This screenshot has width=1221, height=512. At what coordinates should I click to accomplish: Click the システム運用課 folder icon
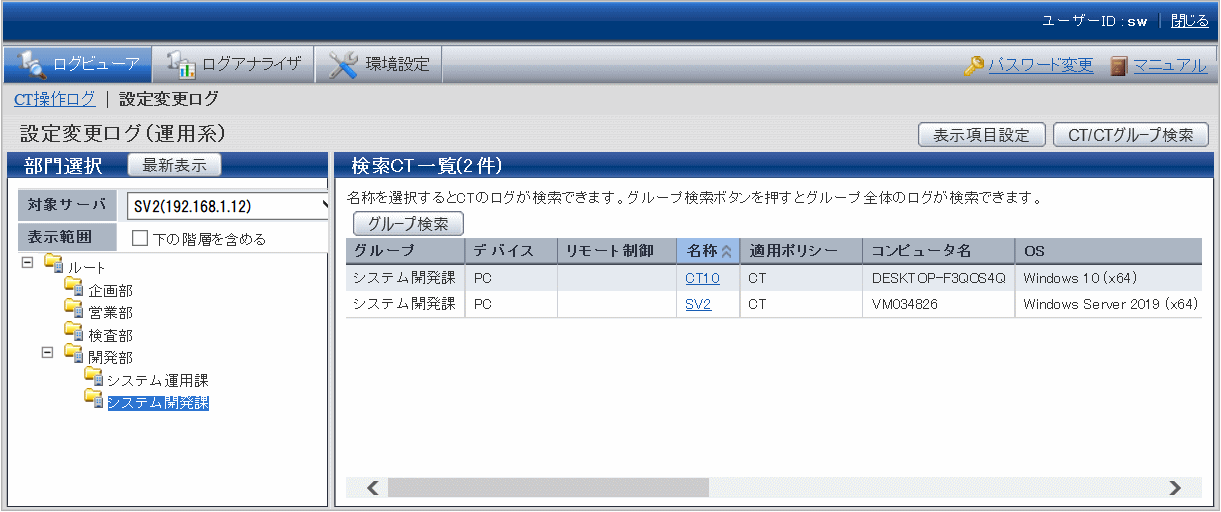coord(94,378)
